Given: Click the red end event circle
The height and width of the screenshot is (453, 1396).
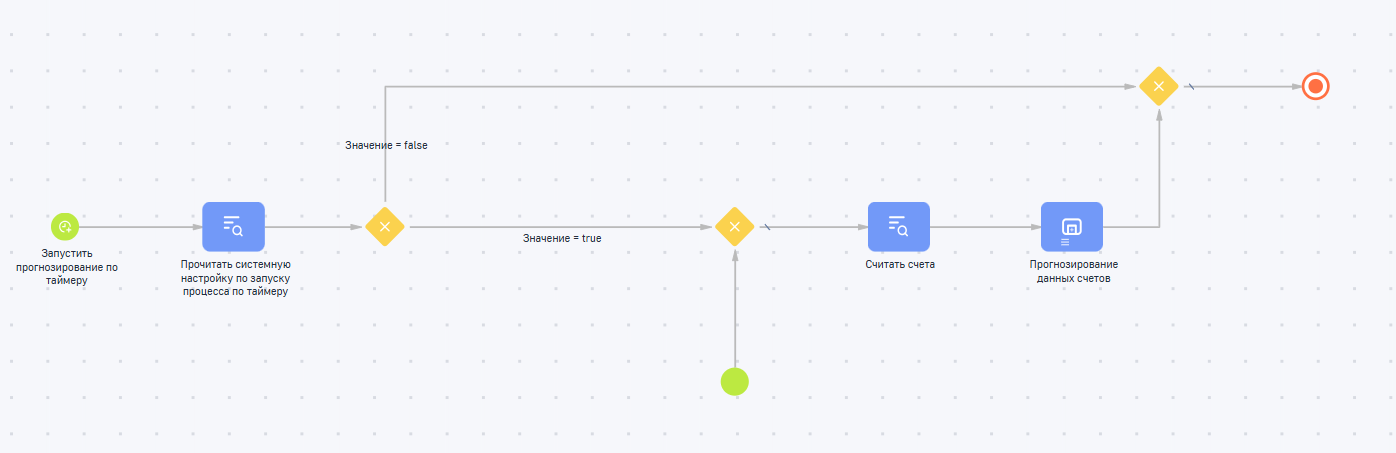Looking at the screenshot, I should click(1316, 87).
